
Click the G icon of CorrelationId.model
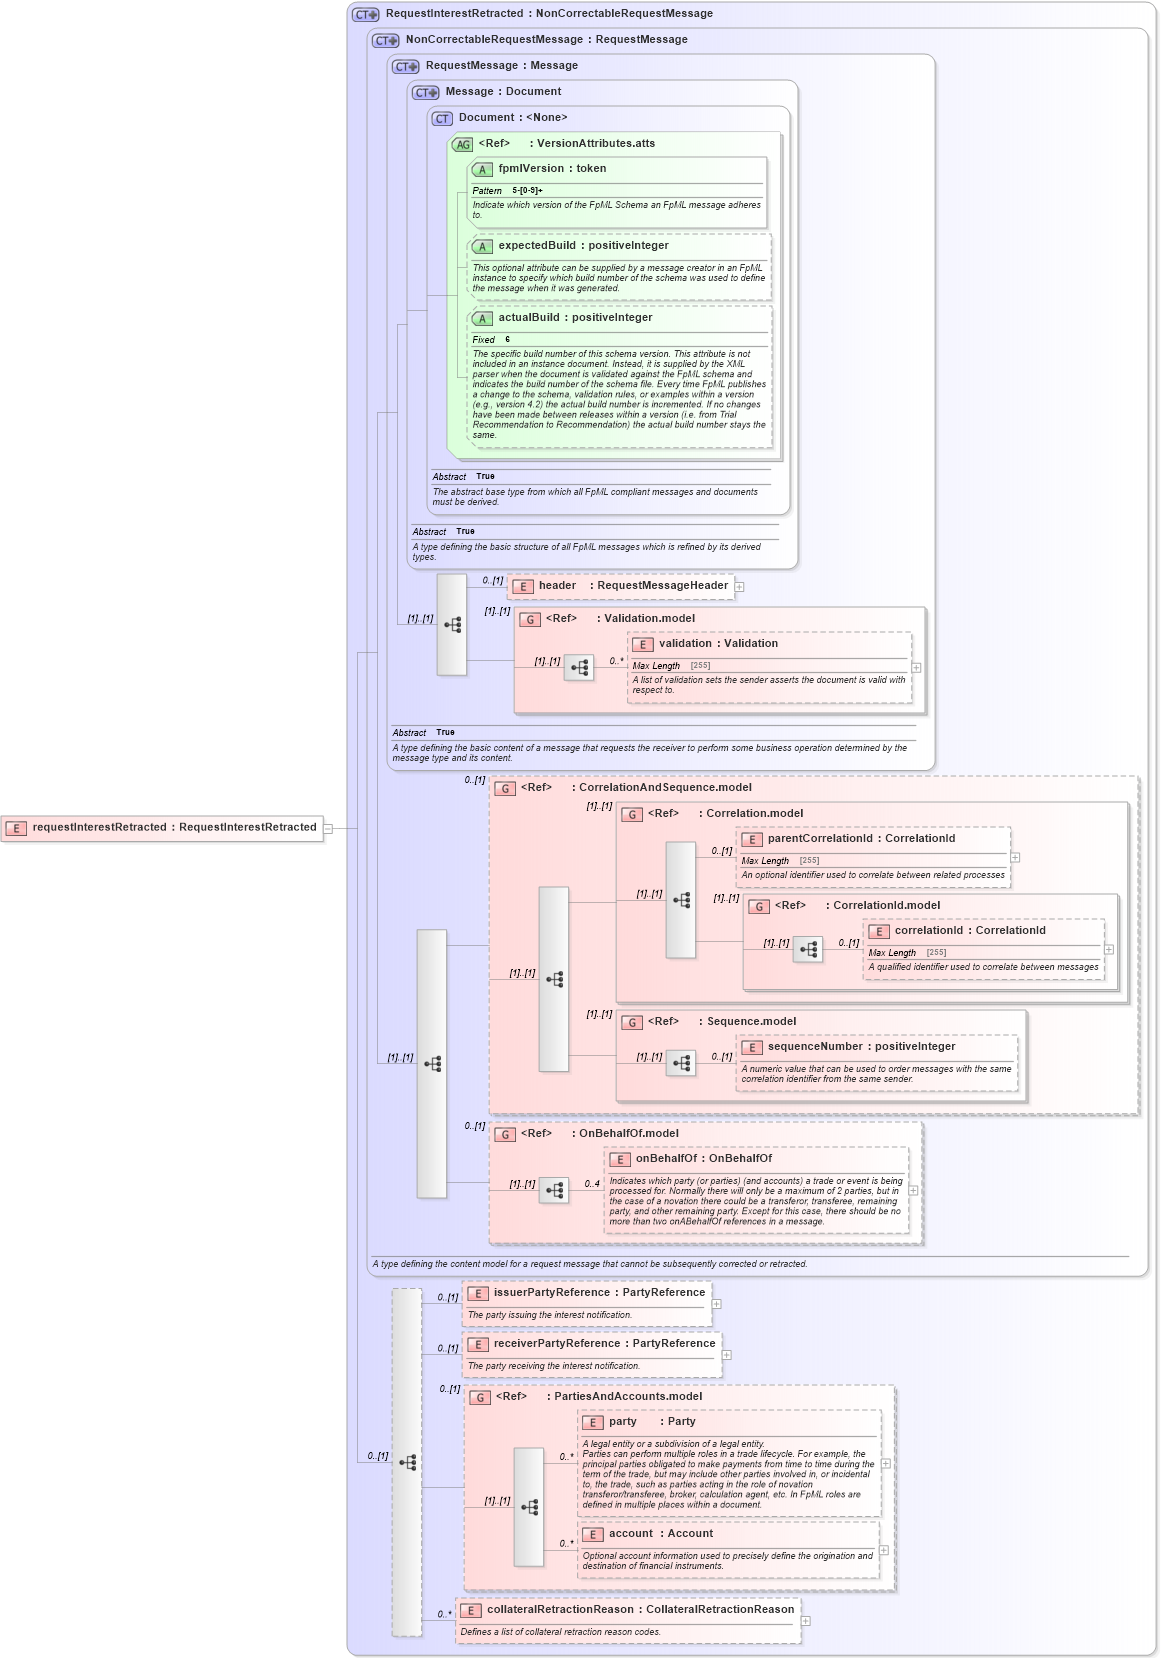click(759, 906)
